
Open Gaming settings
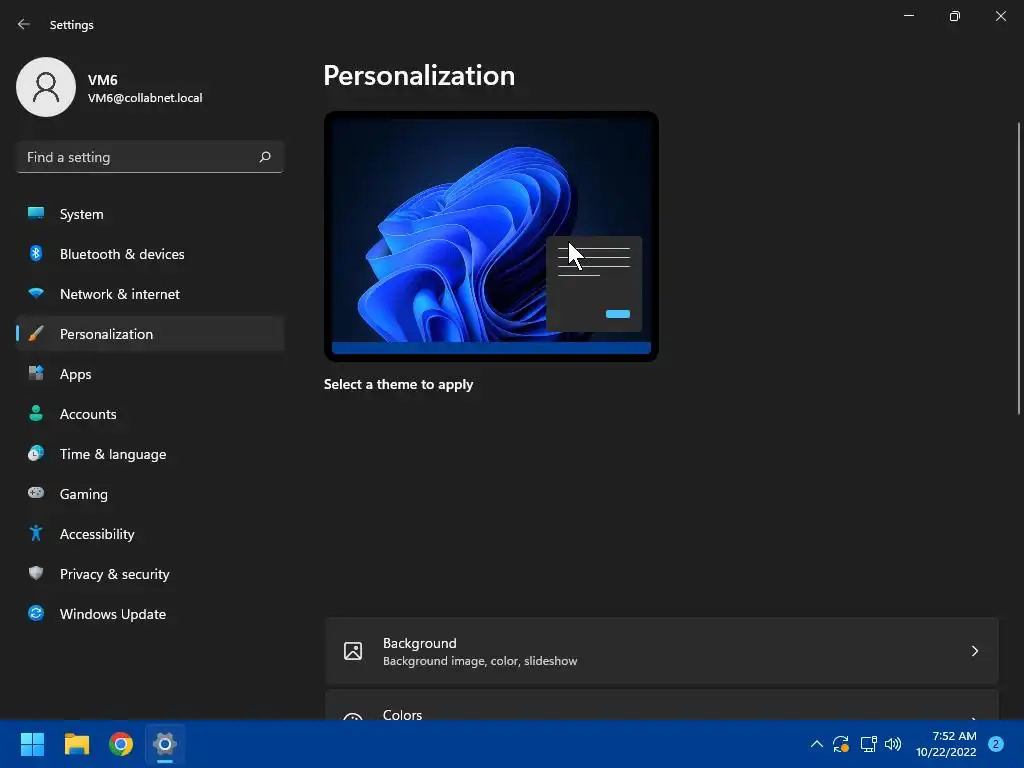coord(150,494)
